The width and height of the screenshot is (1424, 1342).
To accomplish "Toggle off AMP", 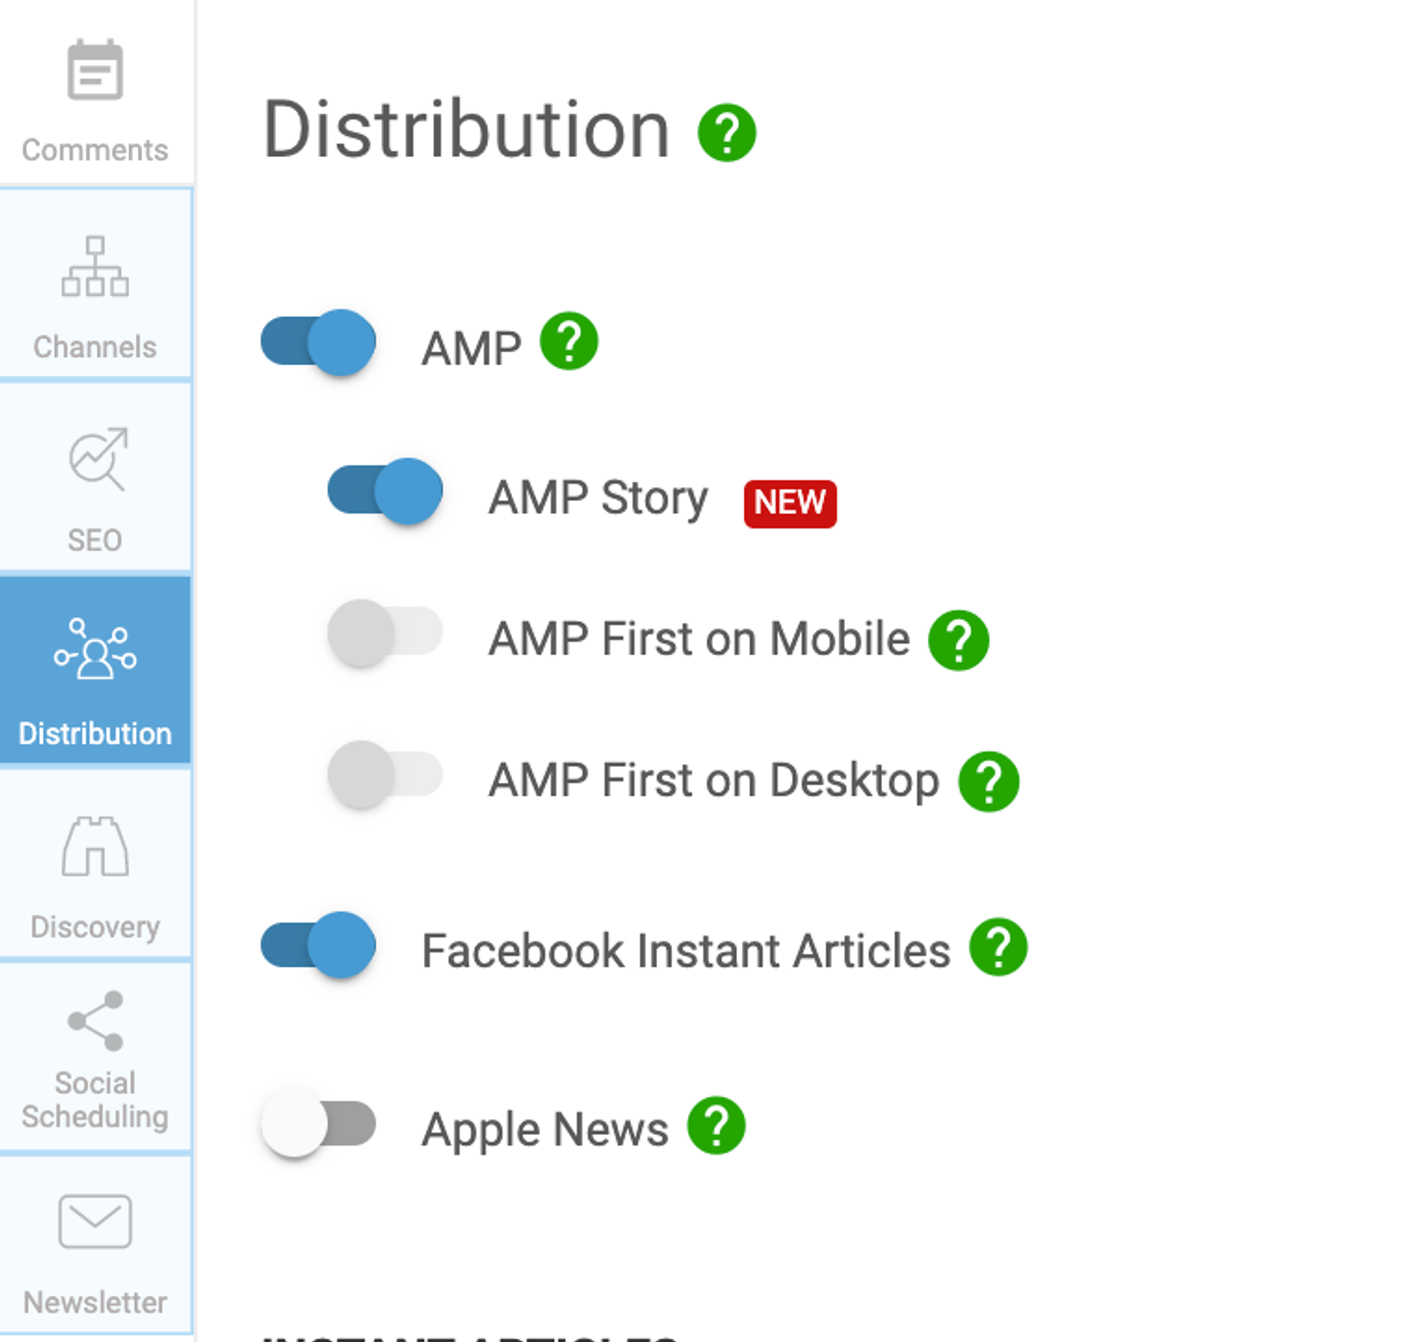I will coord(317,343).
